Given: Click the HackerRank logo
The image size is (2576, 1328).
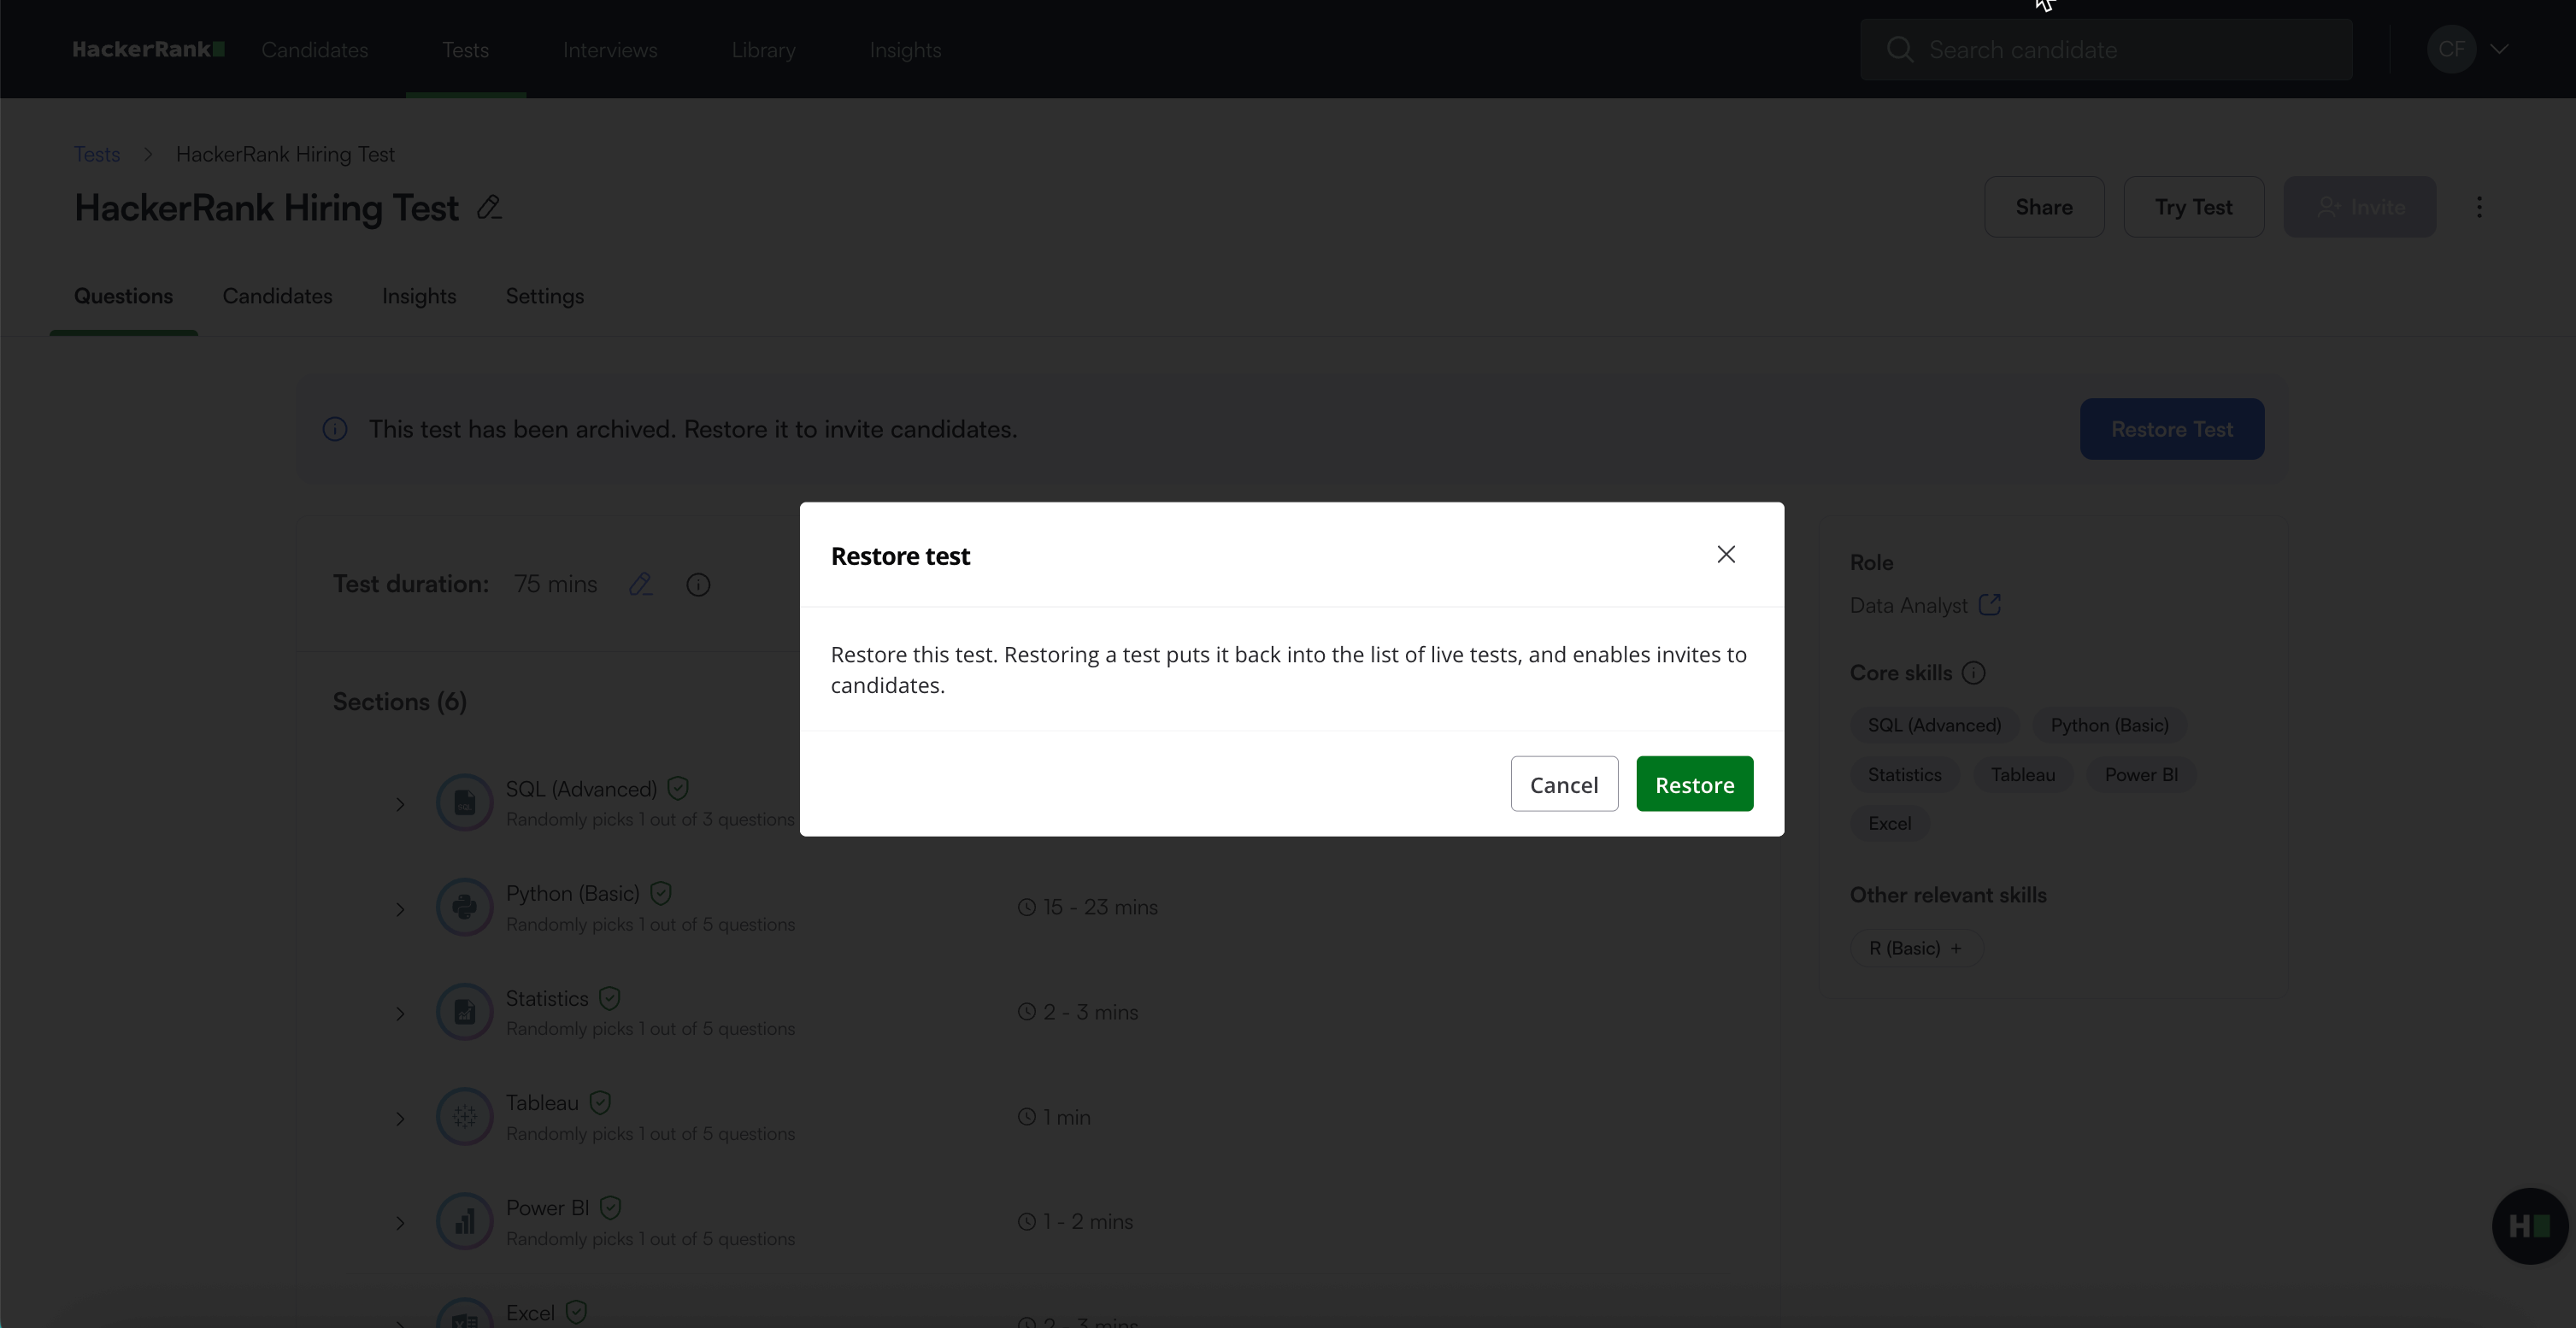Looking at the screenshot, I should 148,49.
